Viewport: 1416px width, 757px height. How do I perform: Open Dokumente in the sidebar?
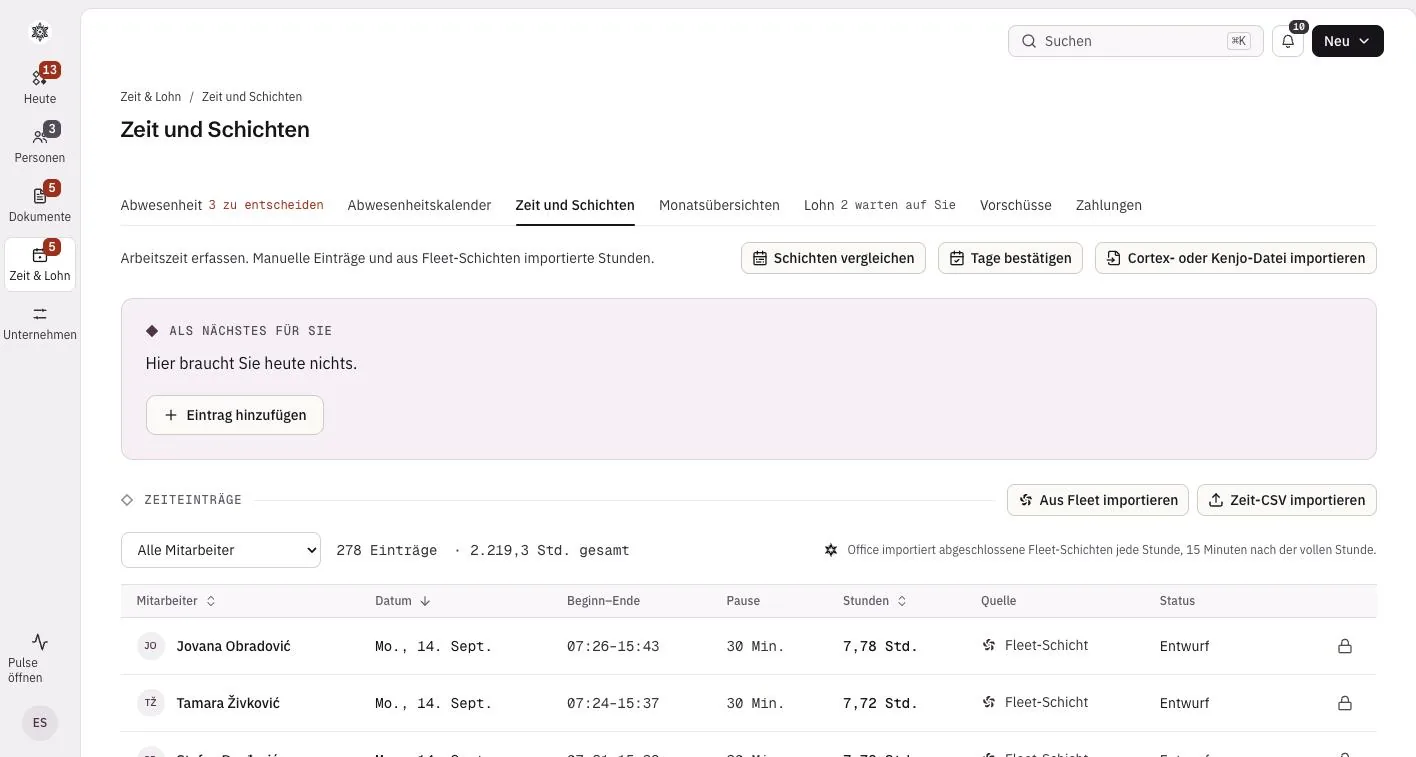point(40,202)
